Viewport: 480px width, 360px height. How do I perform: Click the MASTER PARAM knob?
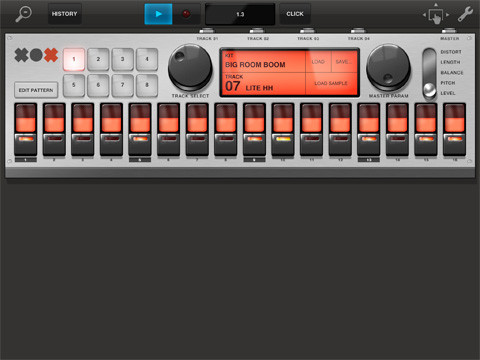click(388, 68)
